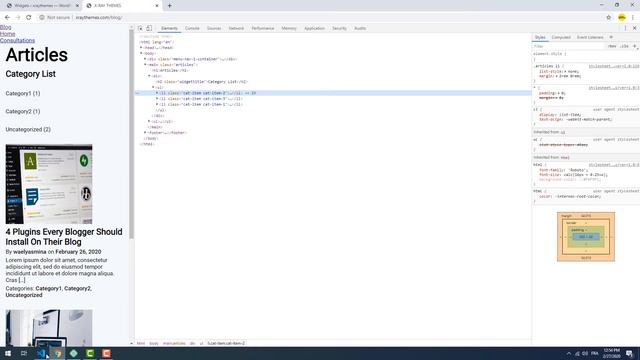Select the h2 widgettitle Category List node
The height and width of the screenshot is (360, 640).
(202, 82)
